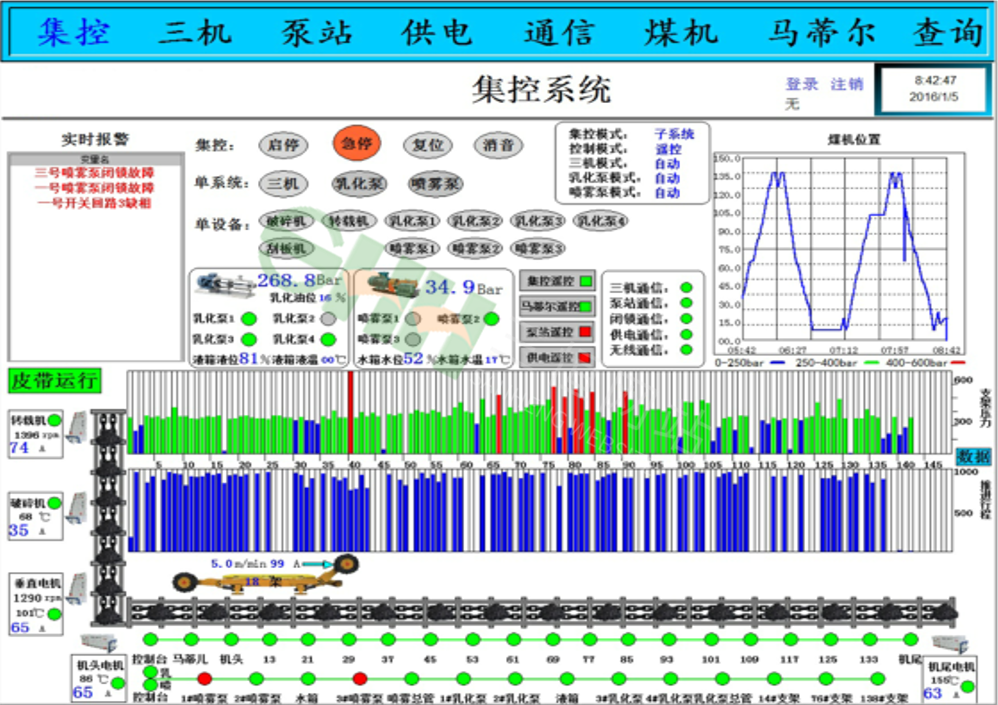The image size is (998, 705).
Task: Click the green status light for 转载机
Action: [x=52, y=420]
